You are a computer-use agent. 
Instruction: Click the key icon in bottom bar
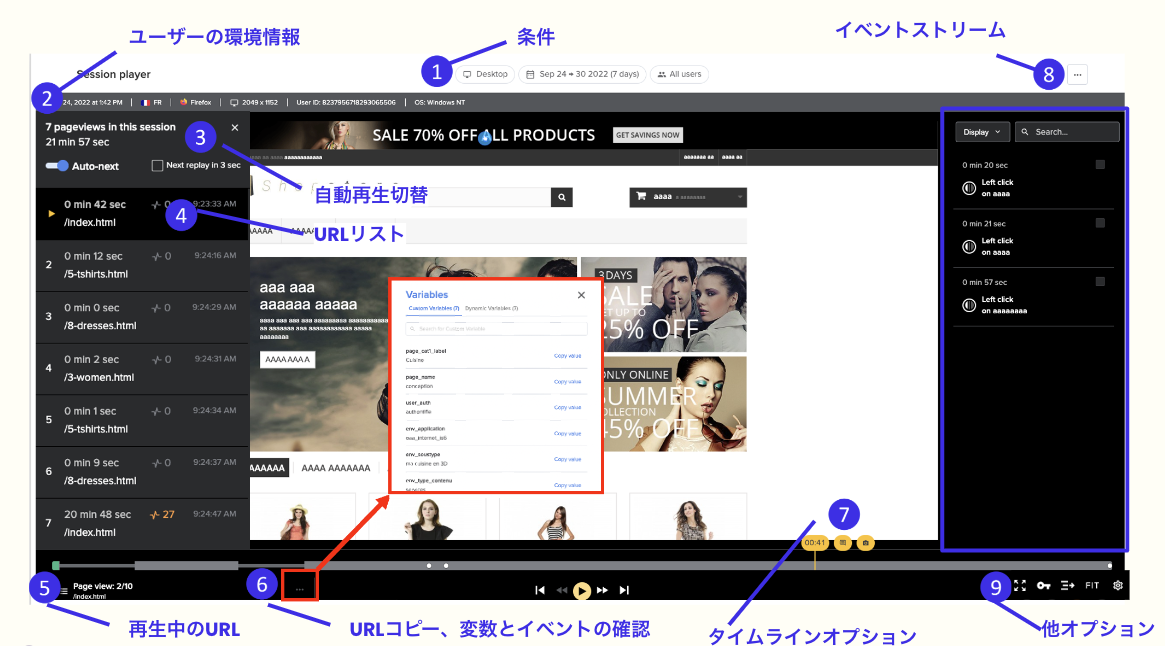(x=1043, y=586)
